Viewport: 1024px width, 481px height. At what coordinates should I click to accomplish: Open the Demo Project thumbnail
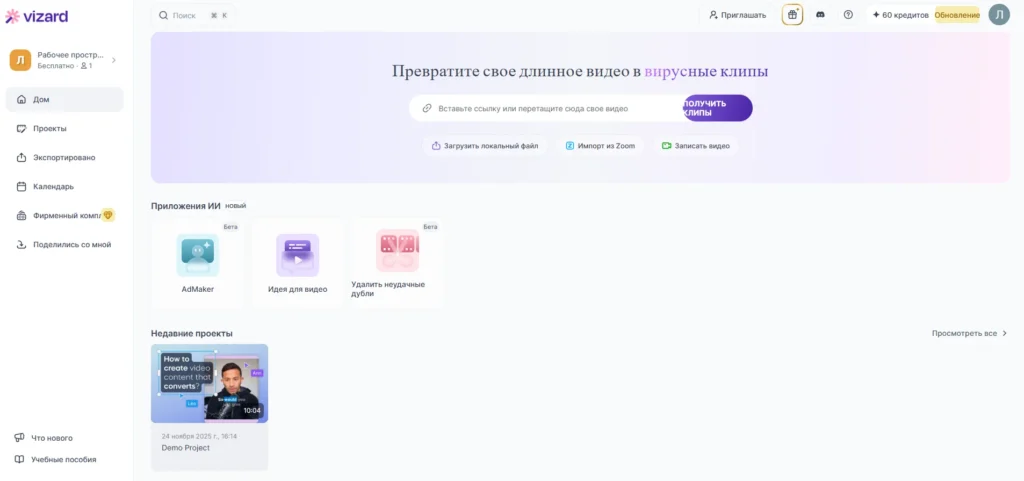coord(209,384)
